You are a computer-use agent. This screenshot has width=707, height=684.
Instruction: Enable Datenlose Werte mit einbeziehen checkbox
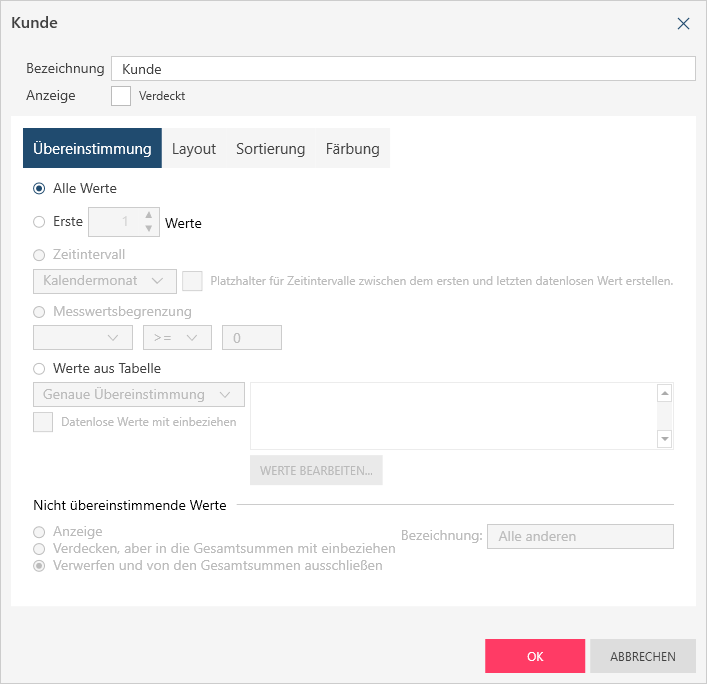43,422
